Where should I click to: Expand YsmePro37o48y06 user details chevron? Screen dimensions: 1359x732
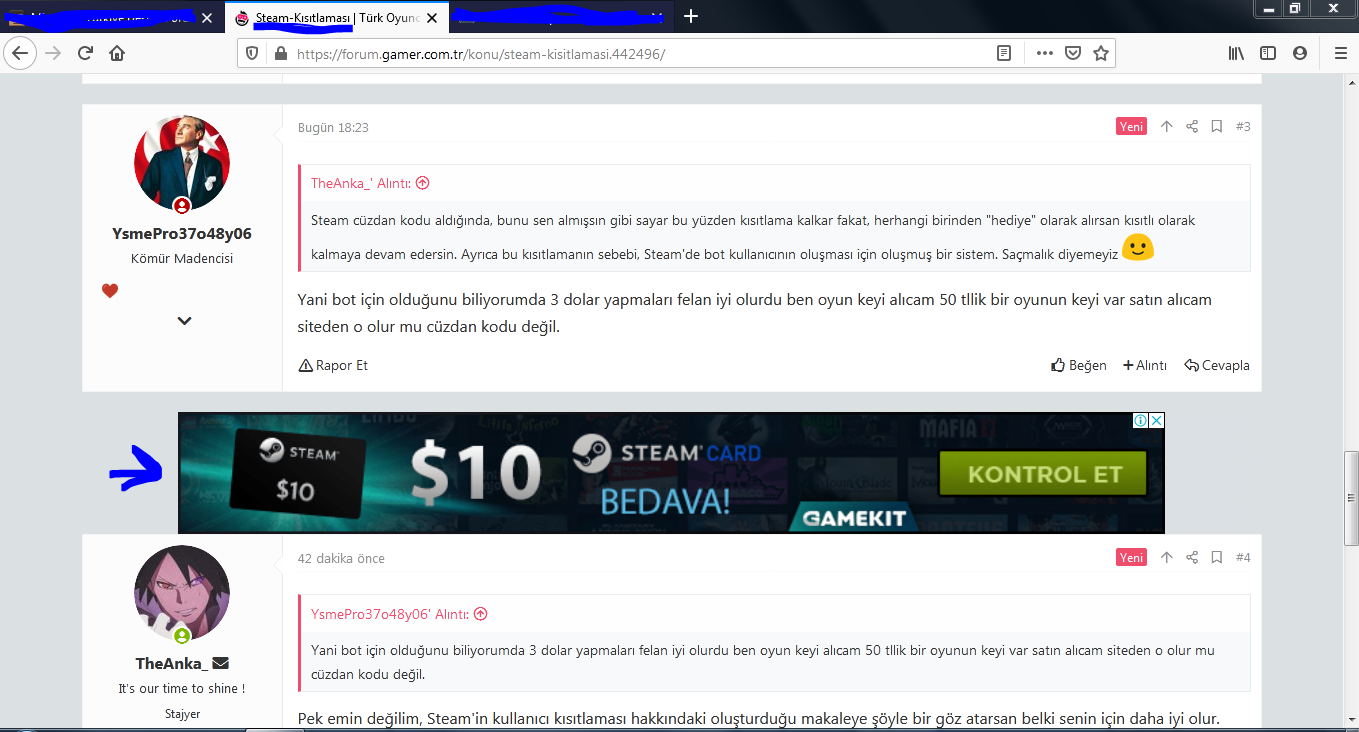(184, 321)
